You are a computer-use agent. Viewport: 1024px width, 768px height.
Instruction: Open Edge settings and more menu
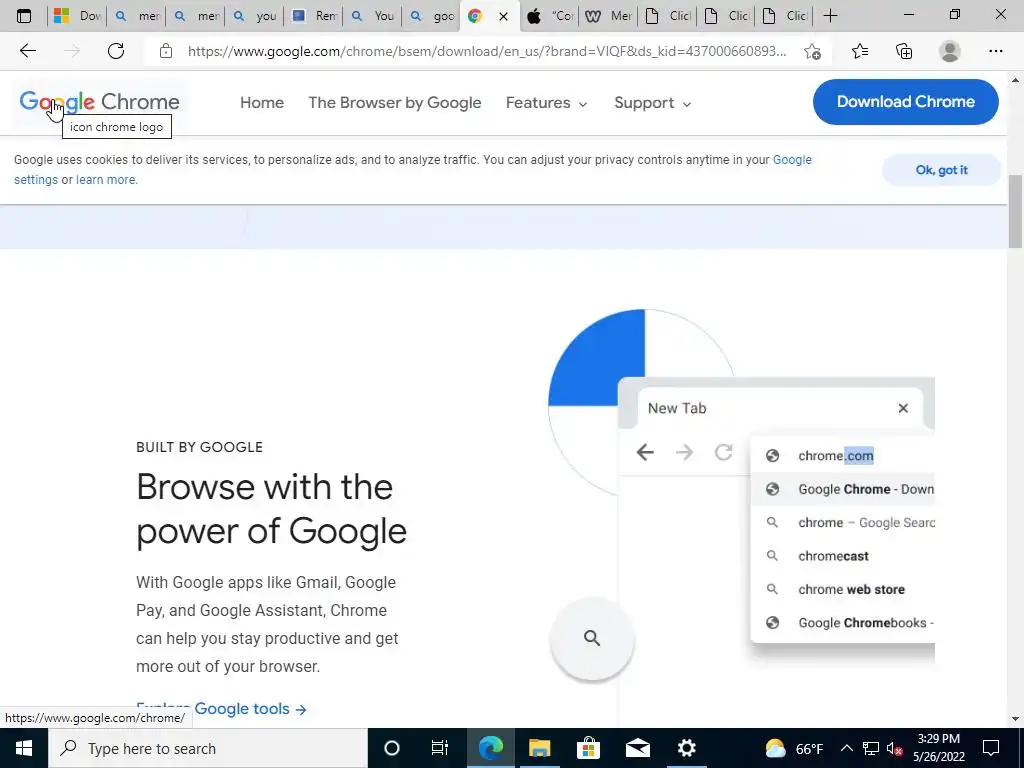click(x=995, y=51)
